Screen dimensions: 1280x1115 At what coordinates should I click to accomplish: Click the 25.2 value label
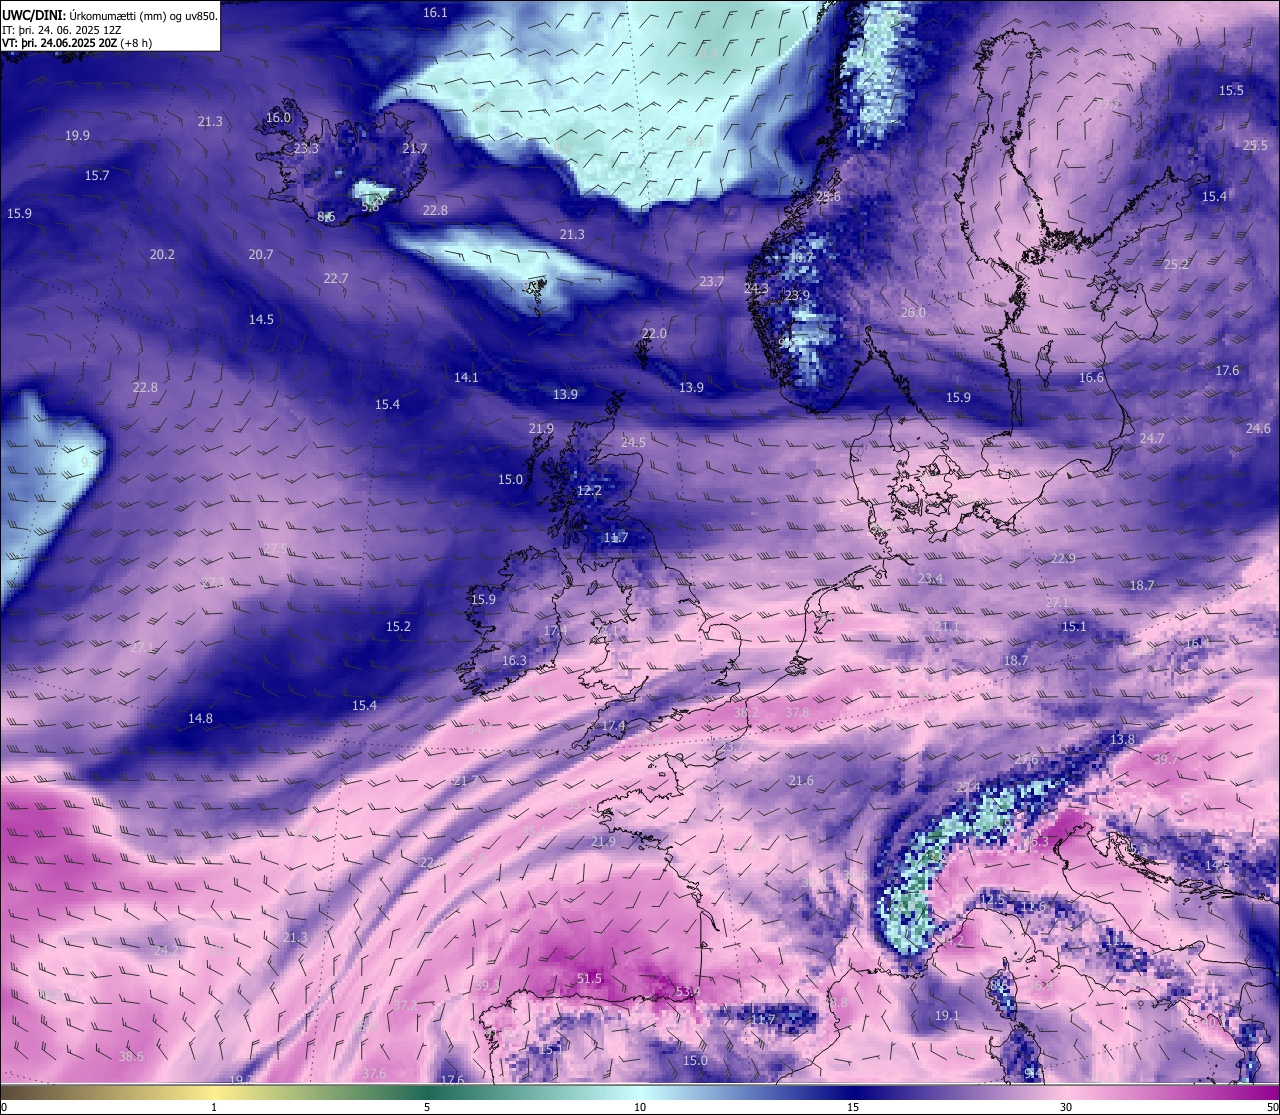tap(1177, 264)
